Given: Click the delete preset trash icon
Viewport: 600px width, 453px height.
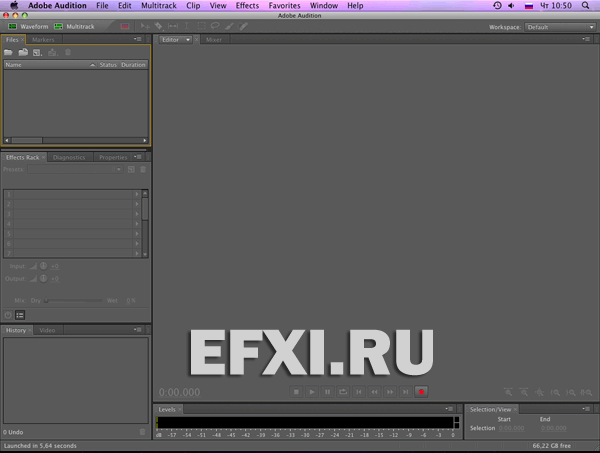Looking at the screenshot, I should tap(143, 169).
